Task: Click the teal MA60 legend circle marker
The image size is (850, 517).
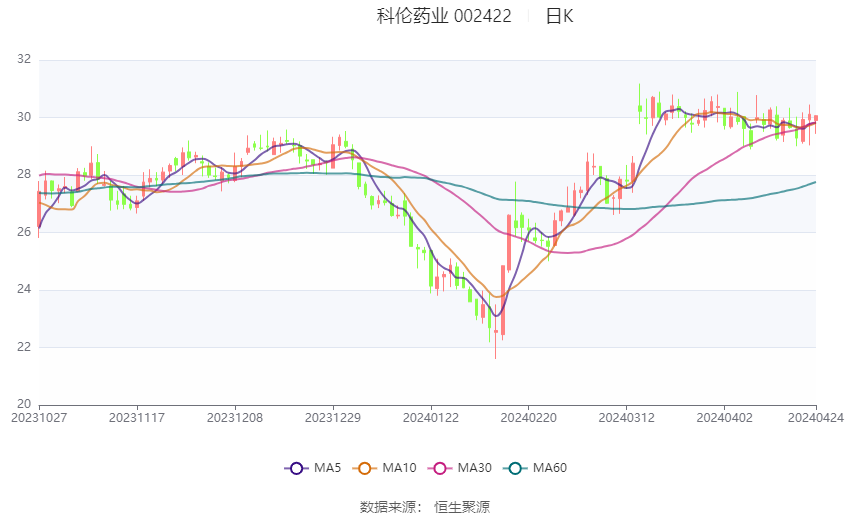Action: pos(516,468)
